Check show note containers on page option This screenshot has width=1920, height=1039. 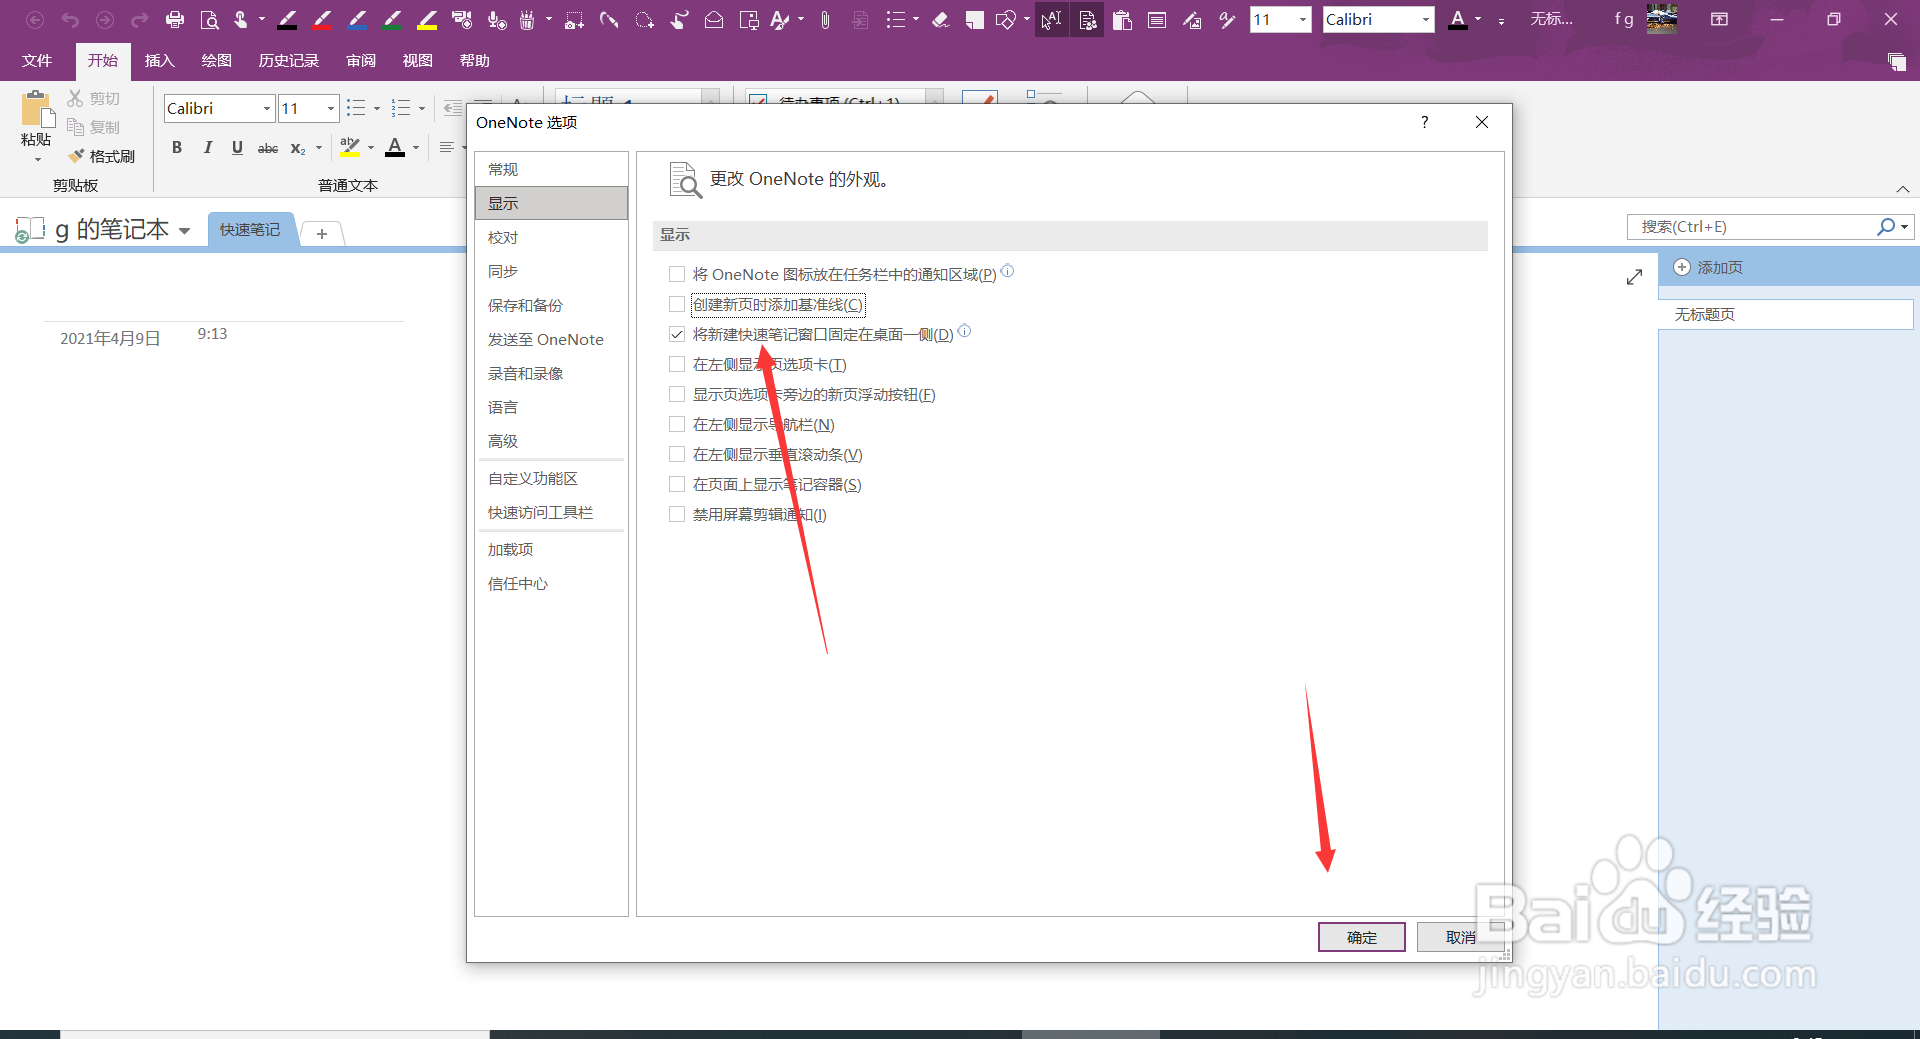pos(677,484)
